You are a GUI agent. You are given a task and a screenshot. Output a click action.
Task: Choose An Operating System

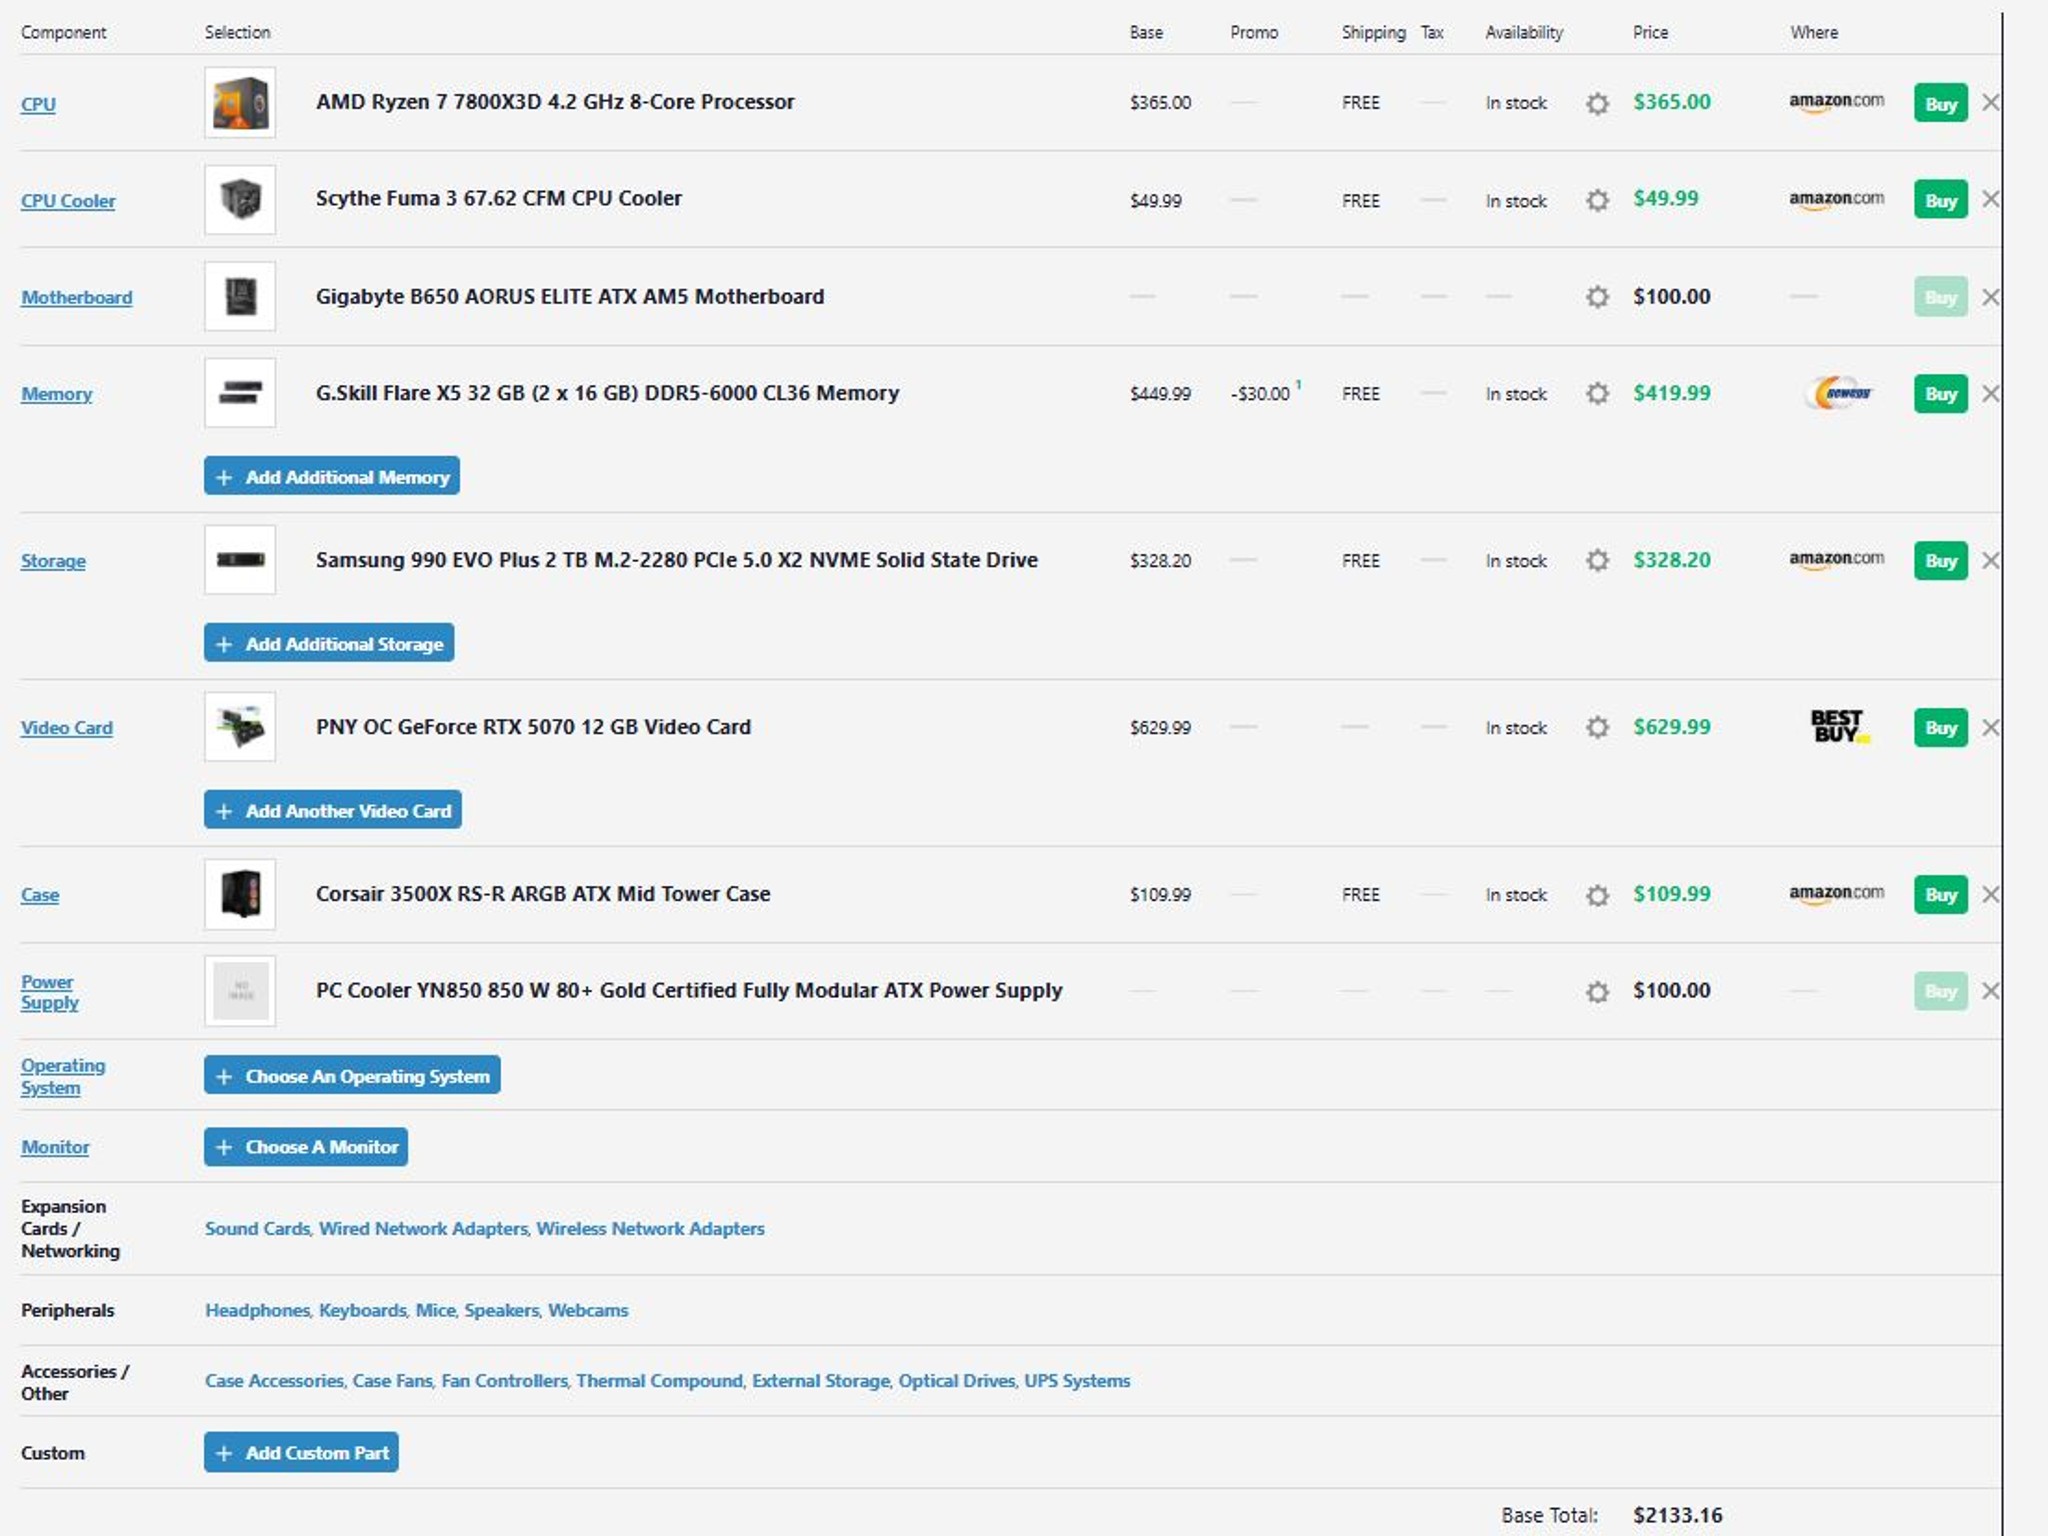(352, 1076)
